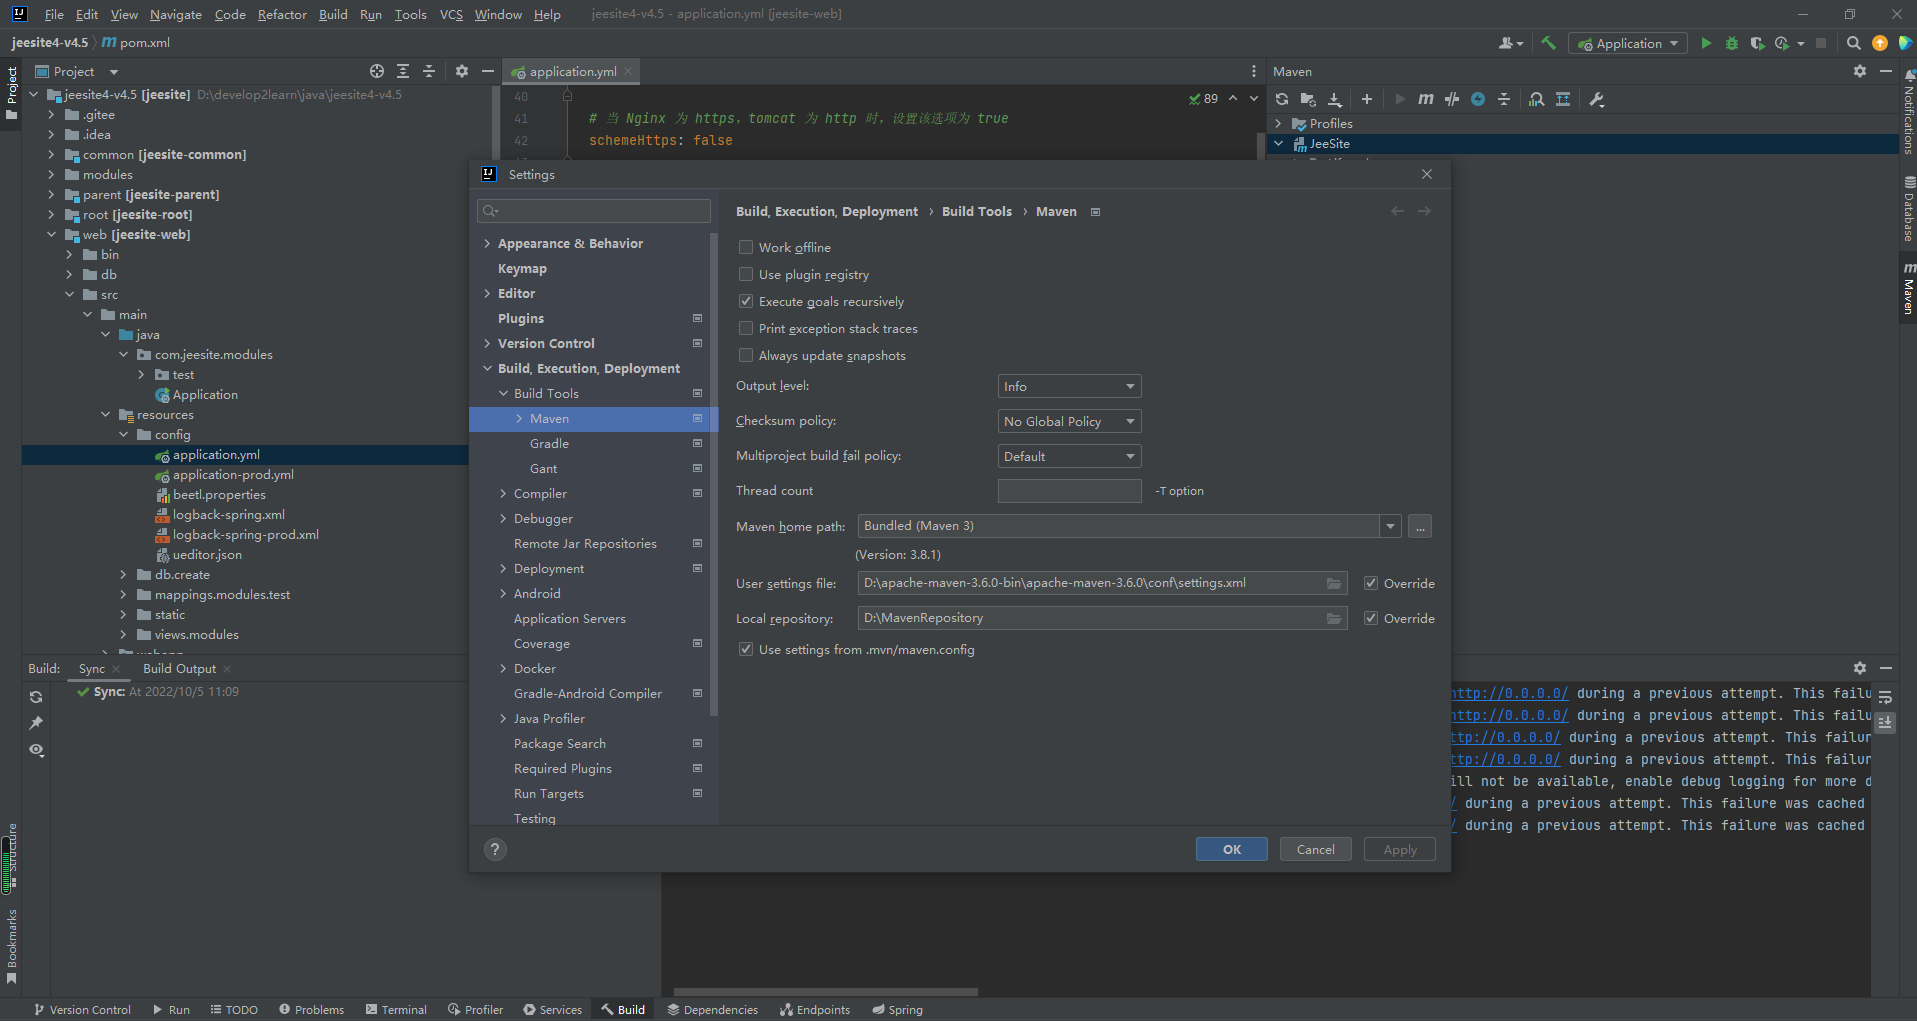Screen dimensions: 1917x1021
Task: Click Select Opened File target icon
Action: (x=377, y=71)
